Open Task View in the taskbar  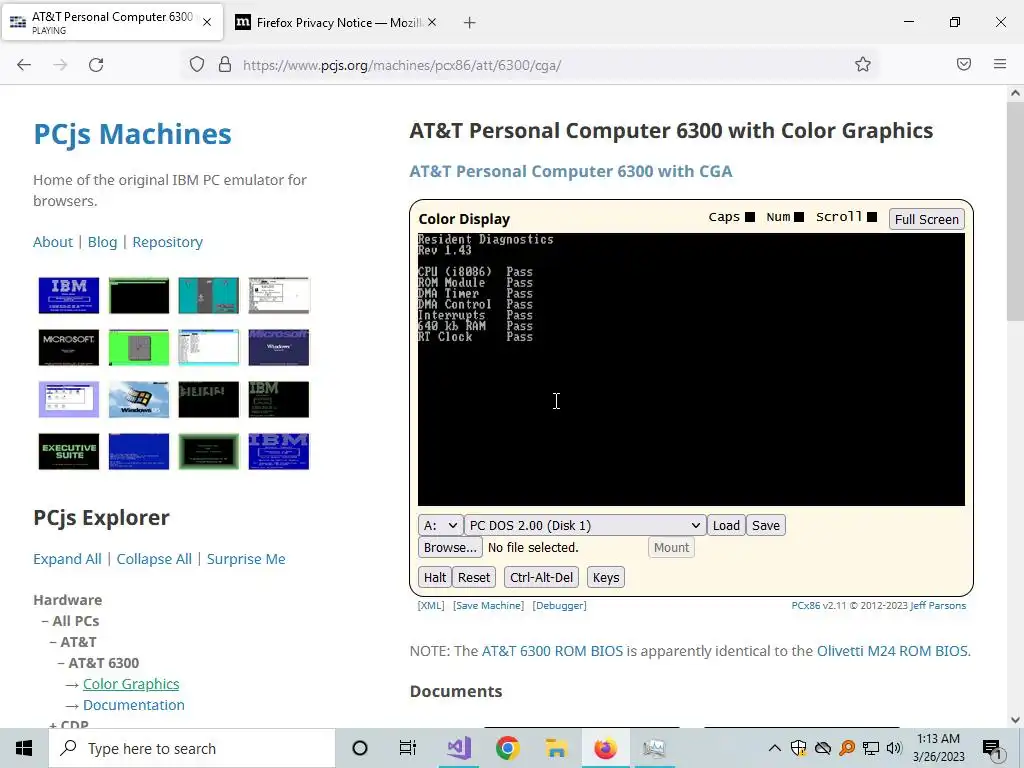(x=408, y=748)
